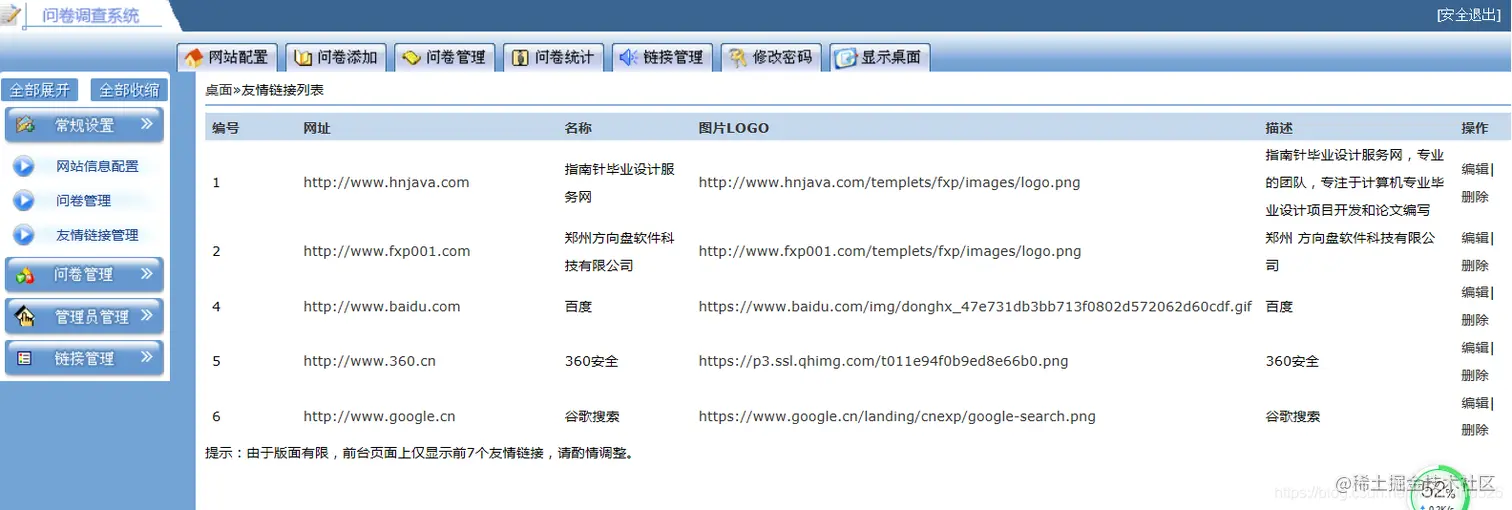1512x510 pixels.
Task: Click 删除 for the google.cn row
Action: click(1475, 431)
